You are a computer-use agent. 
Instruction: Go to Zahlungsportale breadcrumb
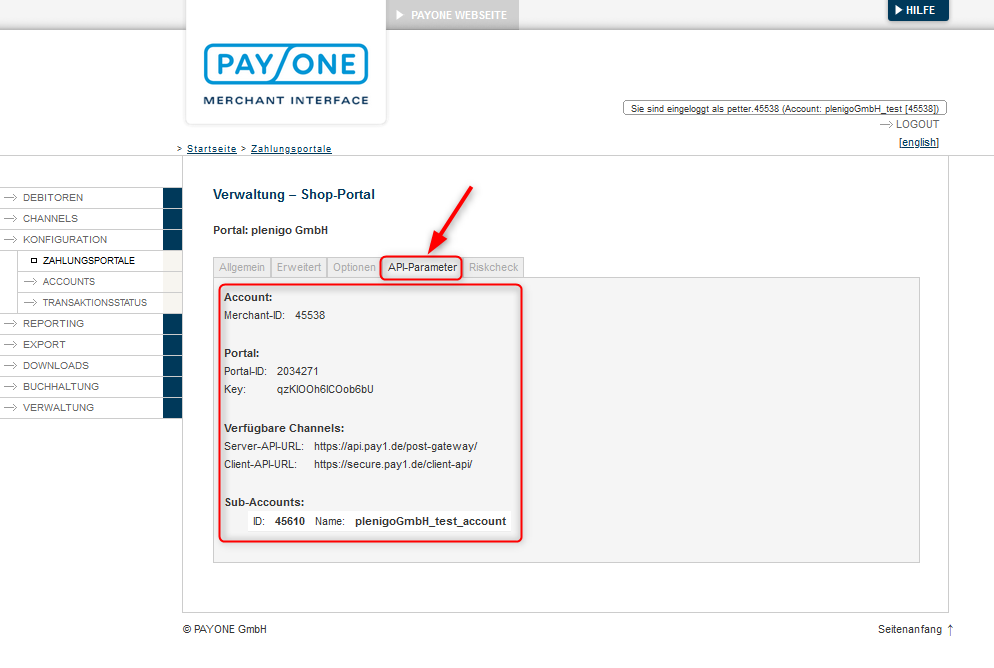point(291,148)
